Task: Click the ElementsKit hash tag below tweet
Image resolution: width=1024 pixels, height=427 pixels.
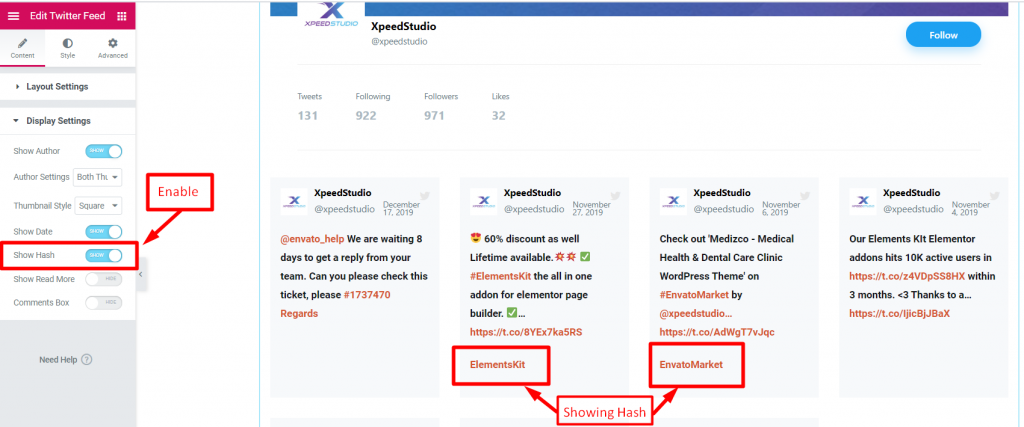Action: click(x=498, y=365)
